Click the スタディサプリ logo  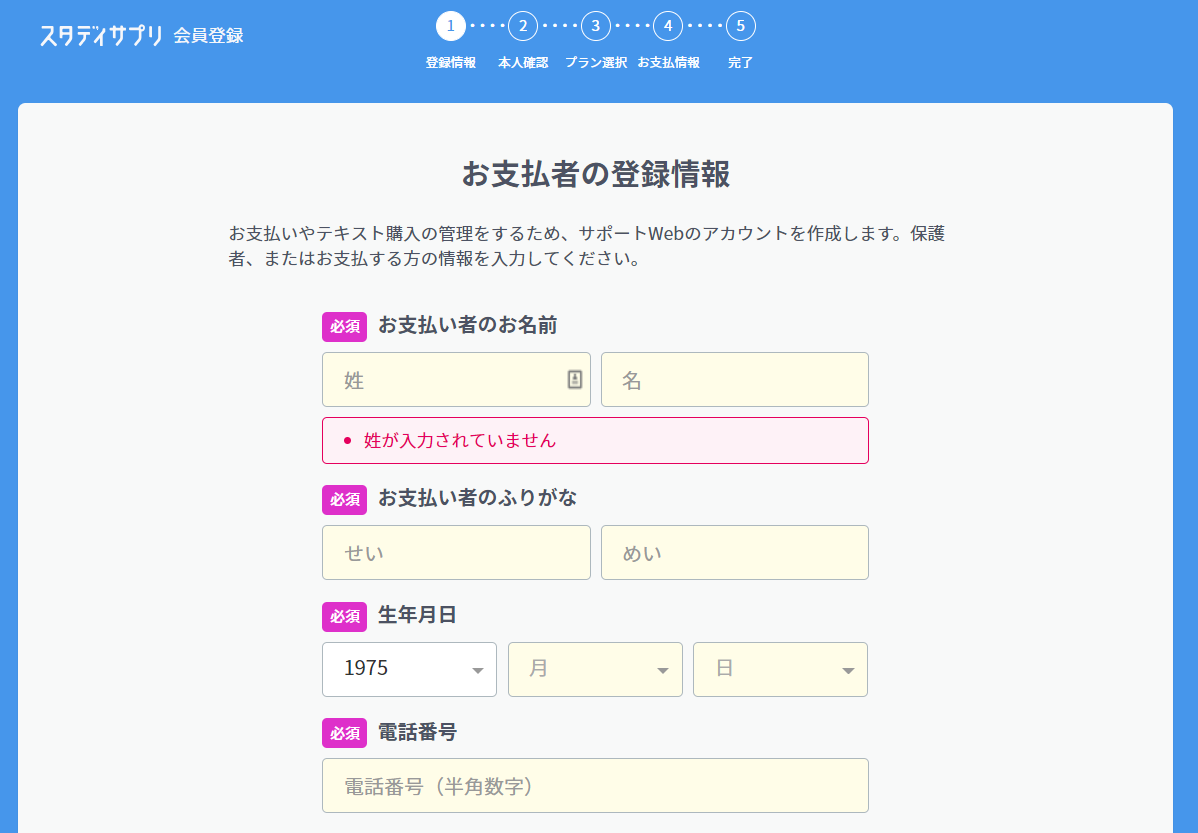101,35
